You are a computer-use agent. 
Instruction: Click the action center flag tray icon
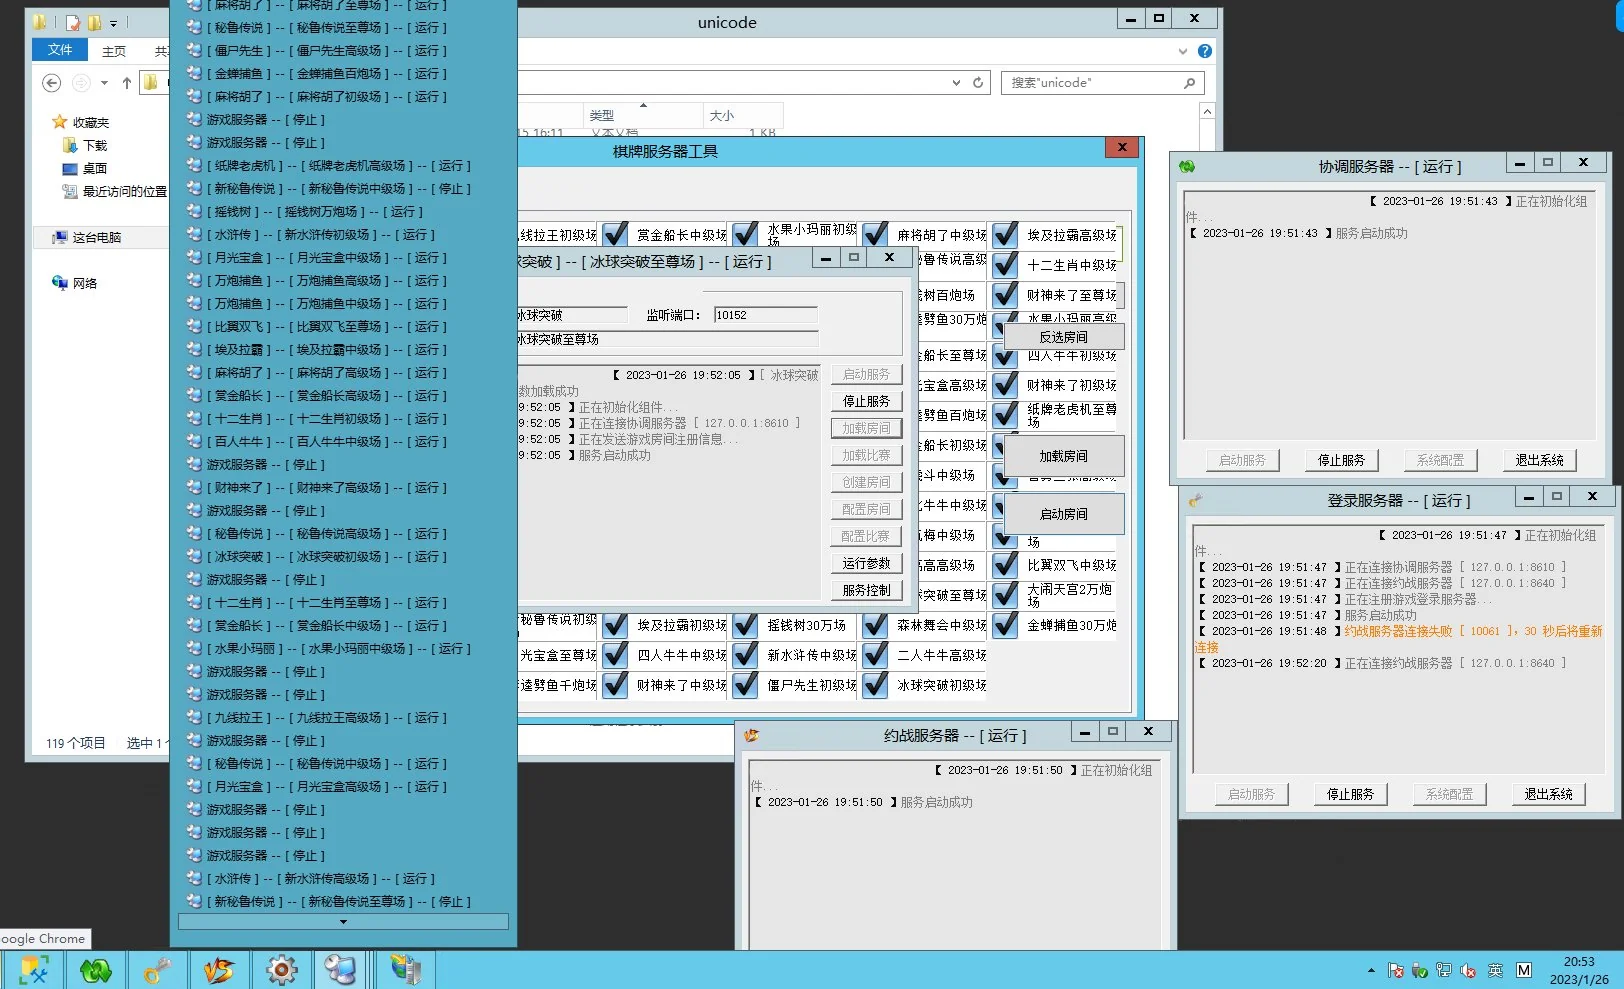(x=1395, y=970)
